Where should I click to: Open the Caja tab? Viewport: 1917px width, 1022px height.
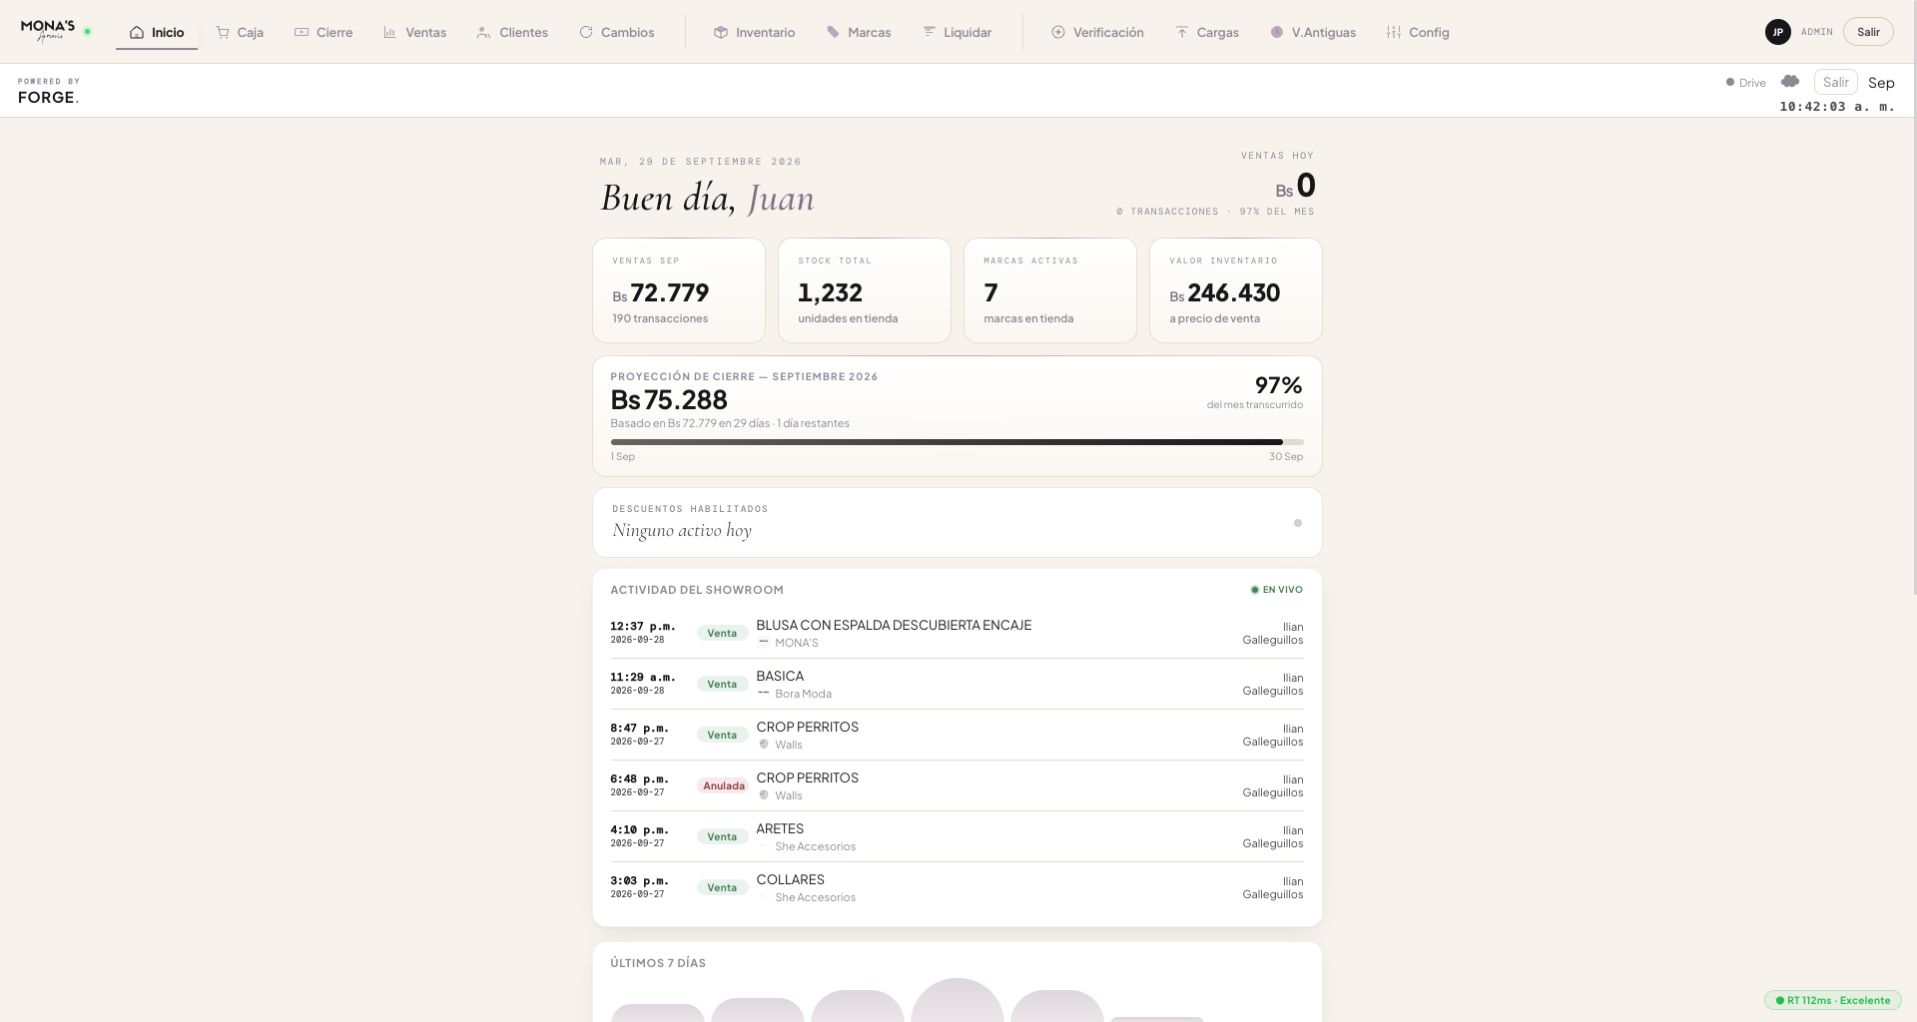[240, 32]
